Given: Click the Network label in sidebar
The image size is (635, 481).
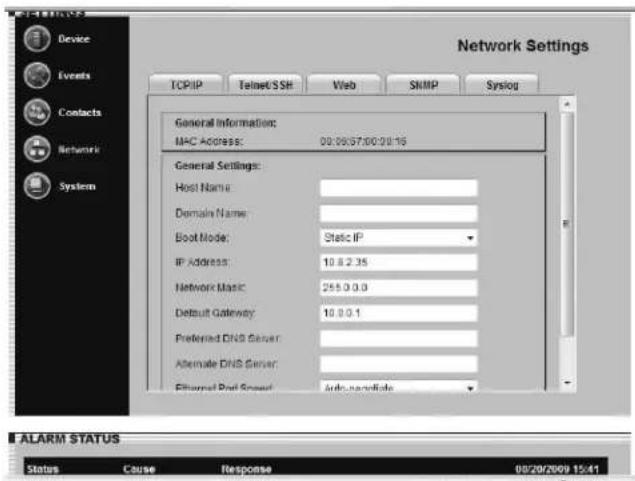Looking at the screenshot, I should click(x=79, y=149).
